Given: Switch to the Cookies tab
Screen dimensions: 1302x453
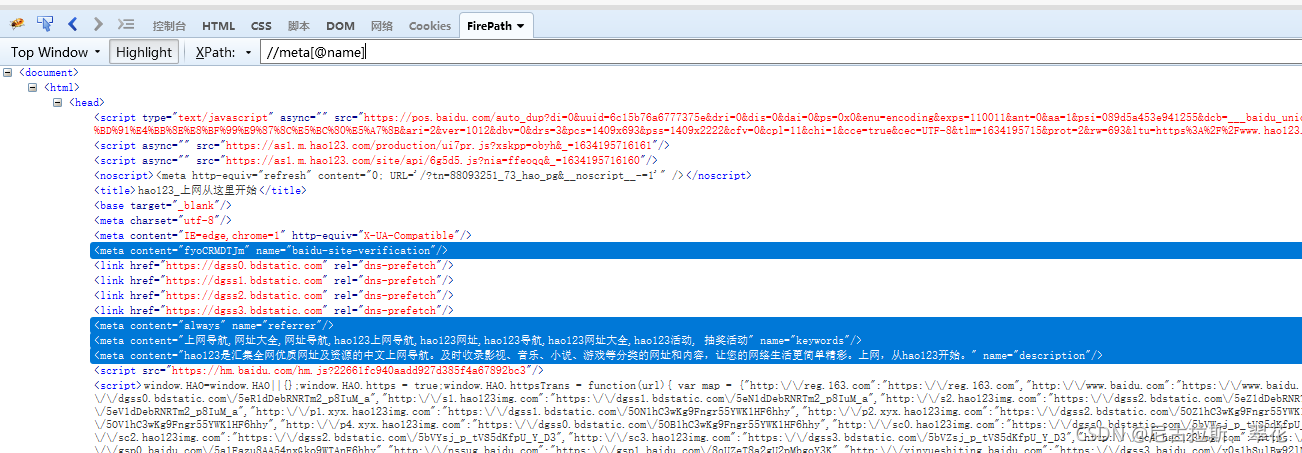Looking at the screenshot, I should 430,26.
